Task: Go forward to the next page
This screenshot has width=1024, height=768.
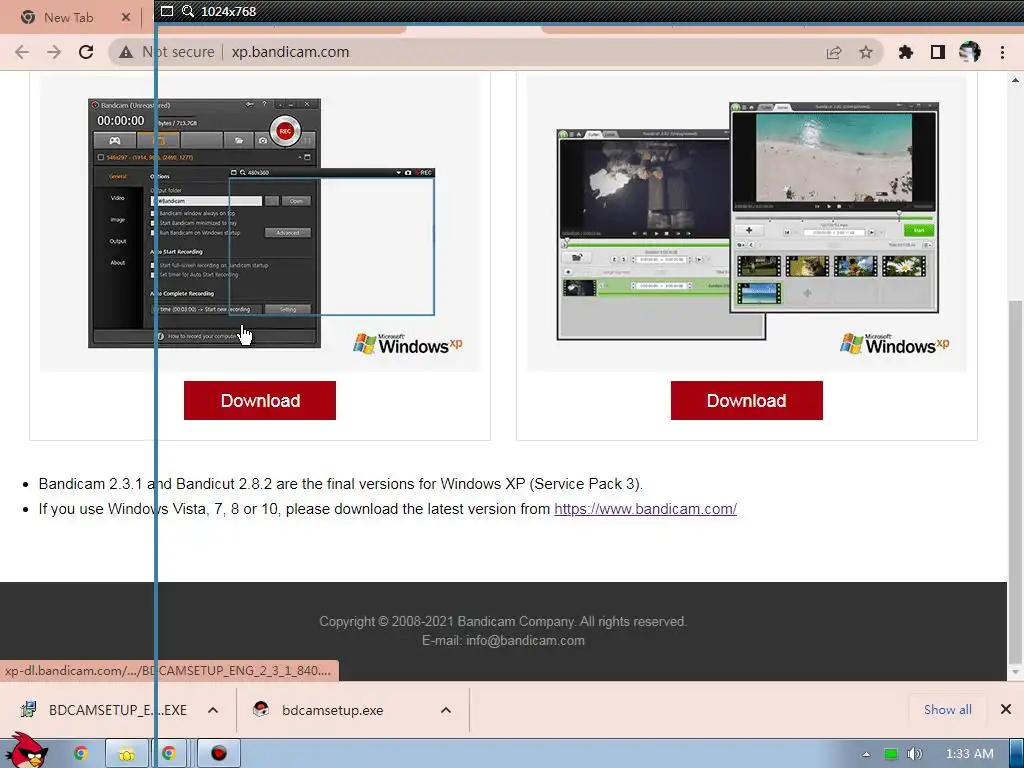Action: coord(54,52)
